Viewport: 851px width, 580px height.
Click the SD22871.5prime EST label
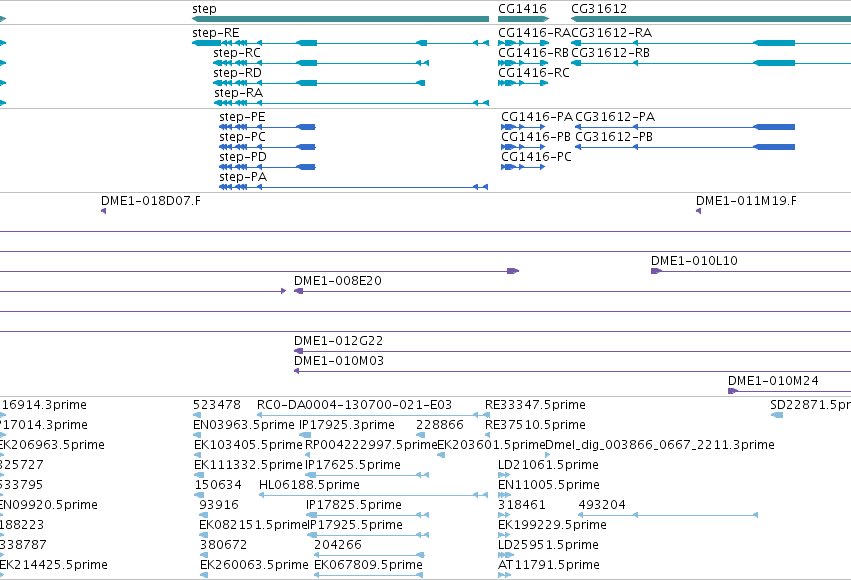click(810, 405)
